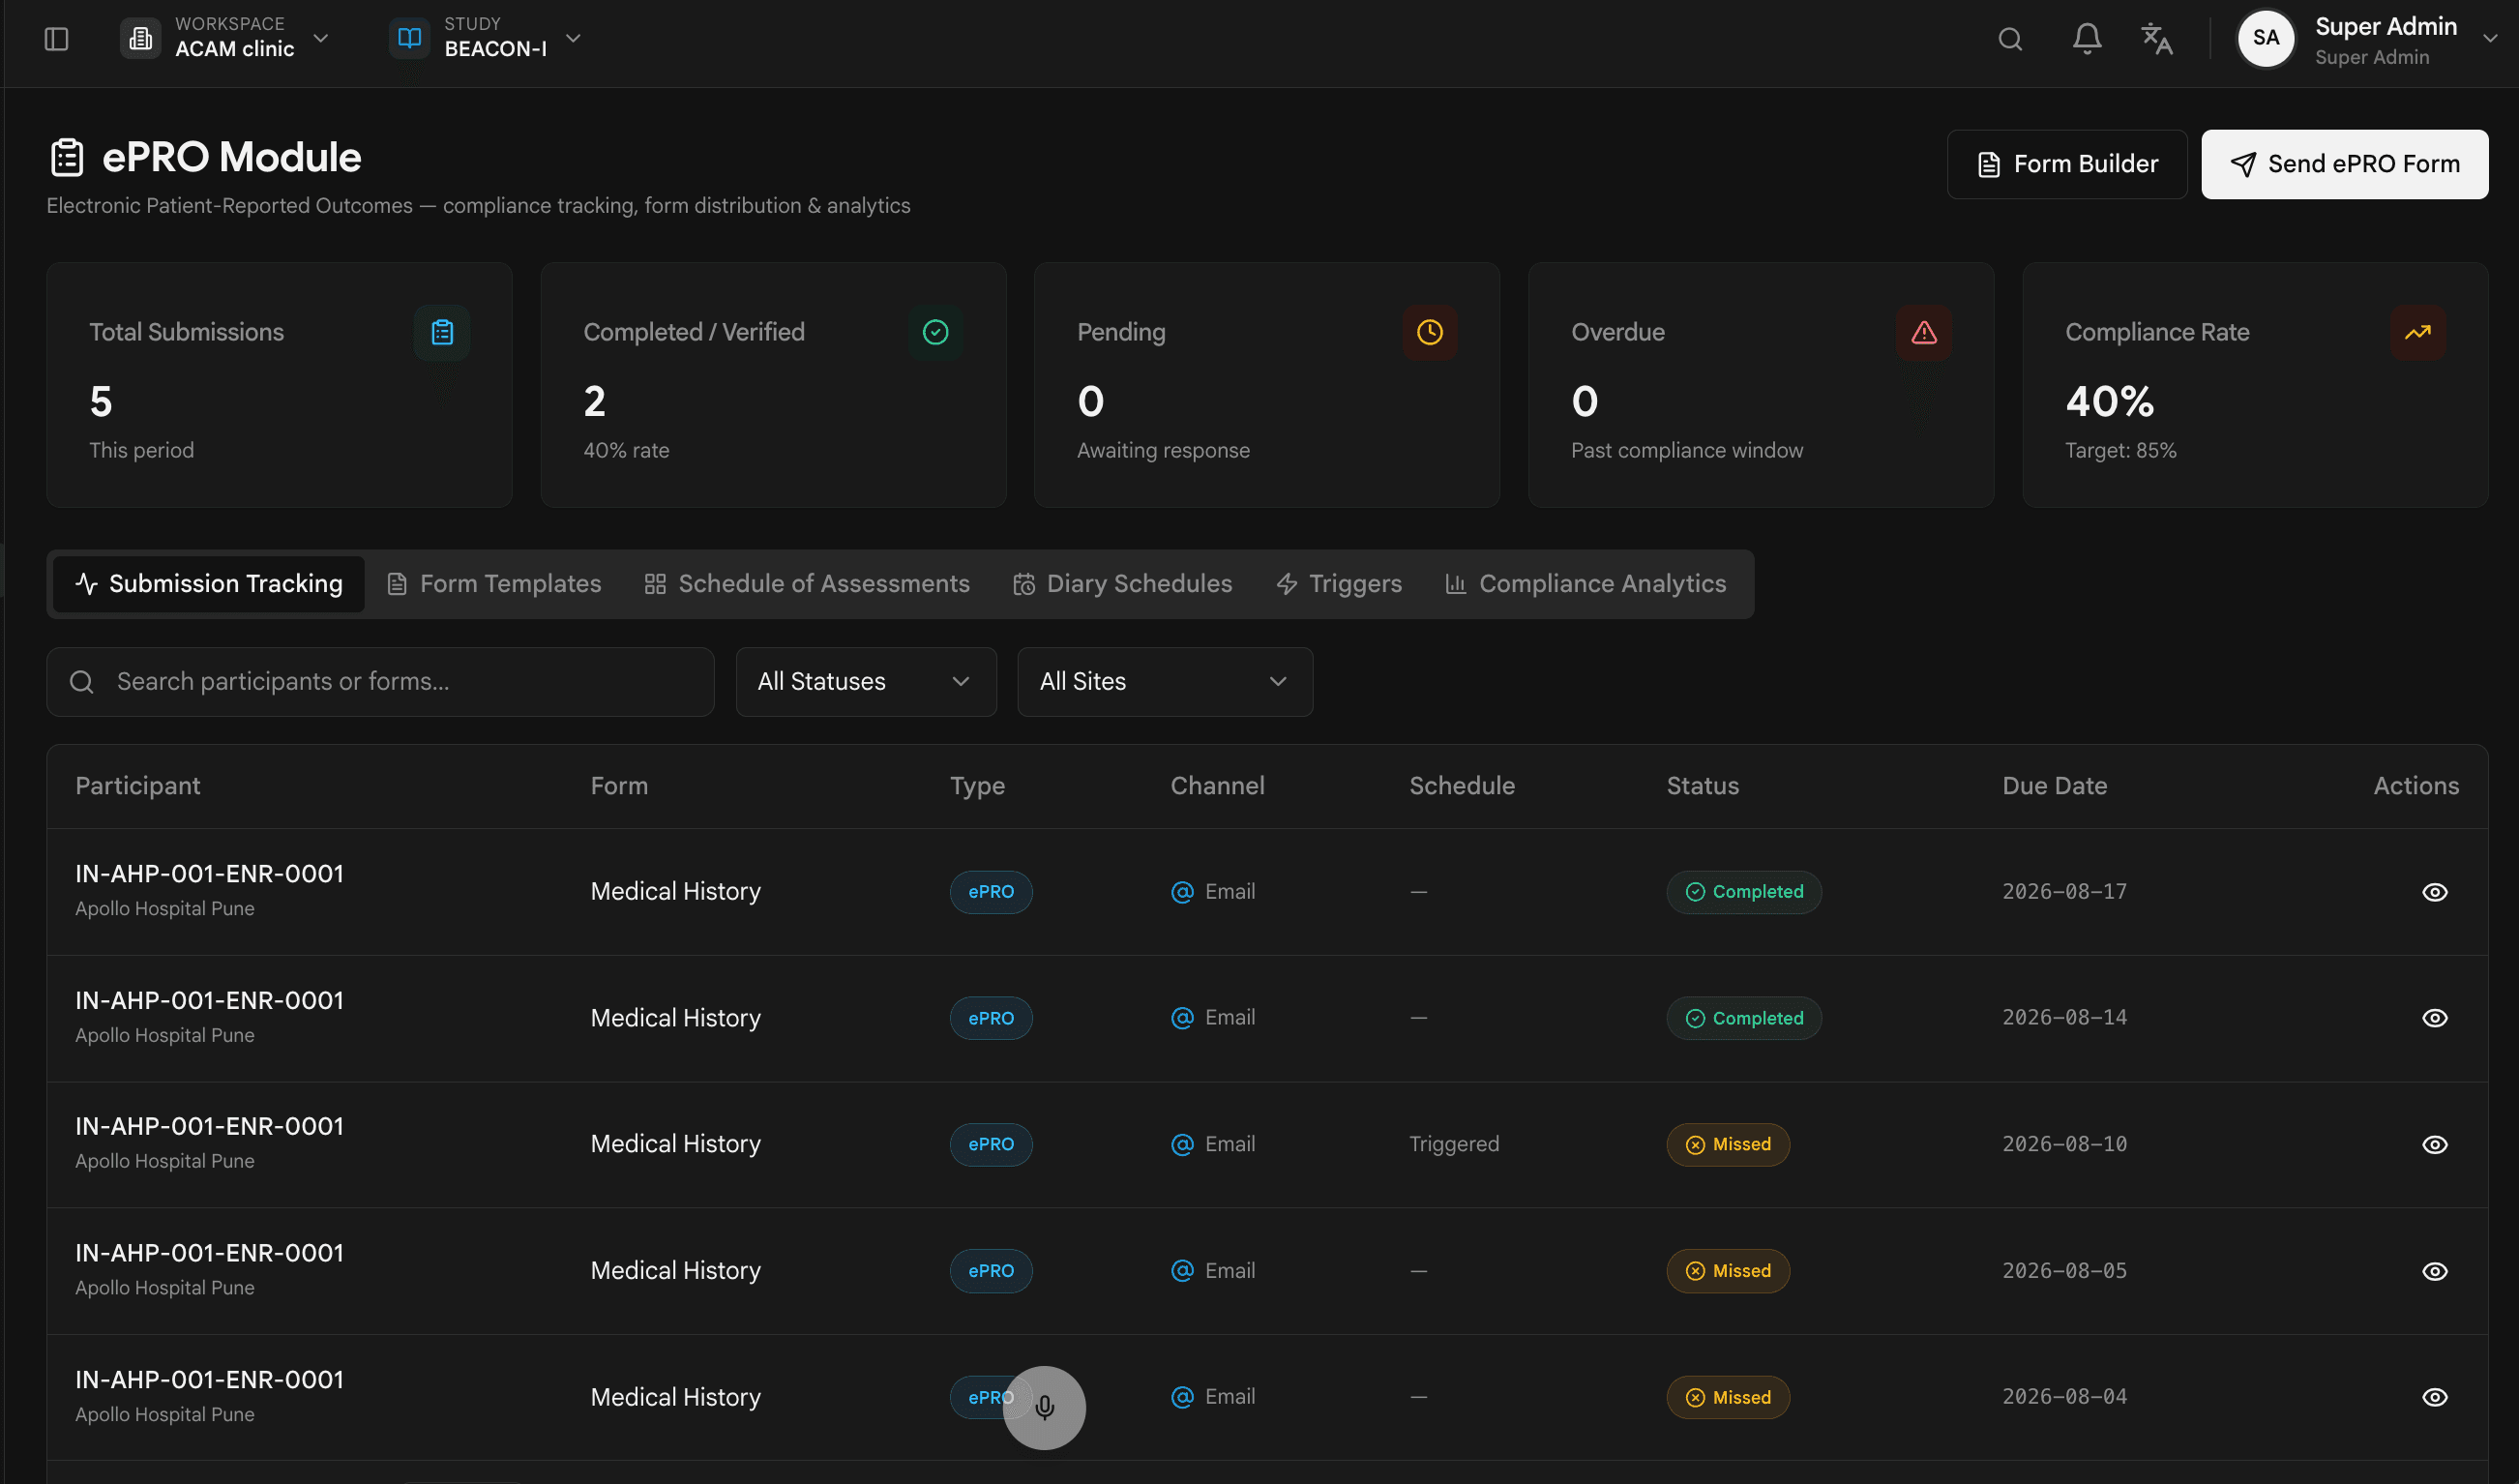Screen dimensions: 2519x1484
Task: Open the language translate icon
Action: click(2156, 39)
